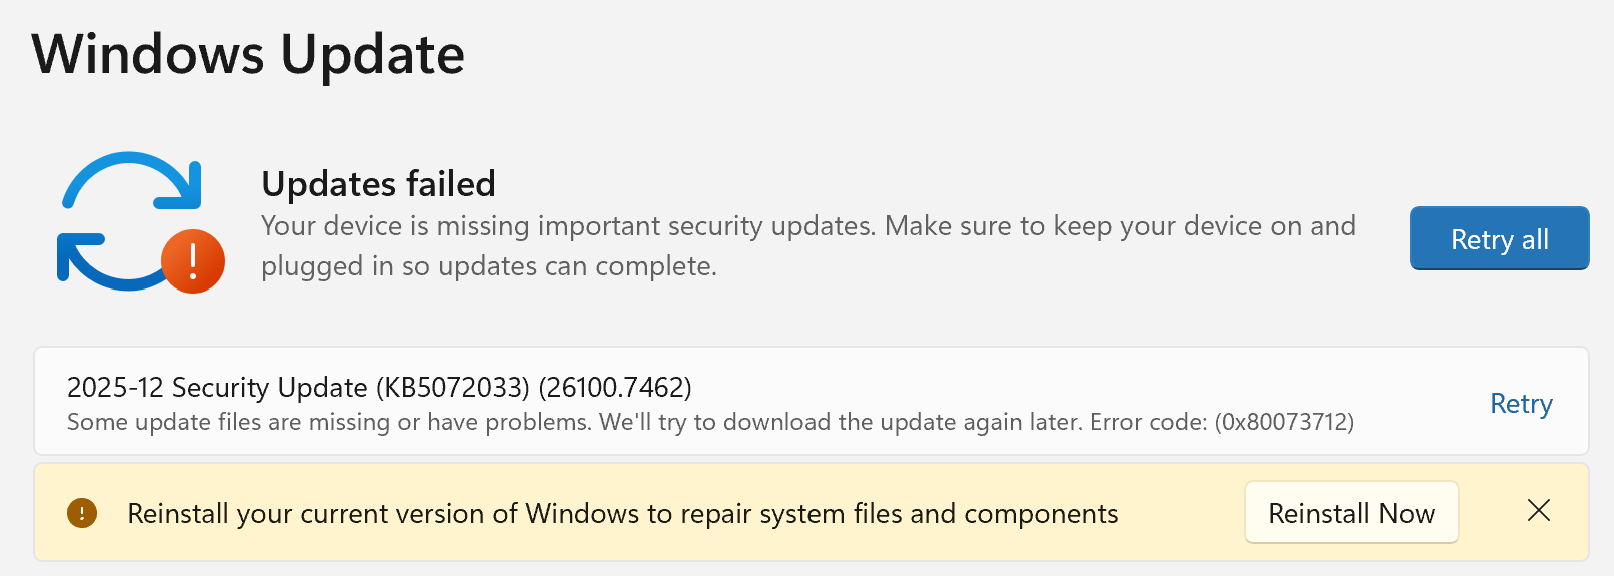The image size is (1614, 576).
Task: Click the security updates warning description text
Action: tap(808, 245)
